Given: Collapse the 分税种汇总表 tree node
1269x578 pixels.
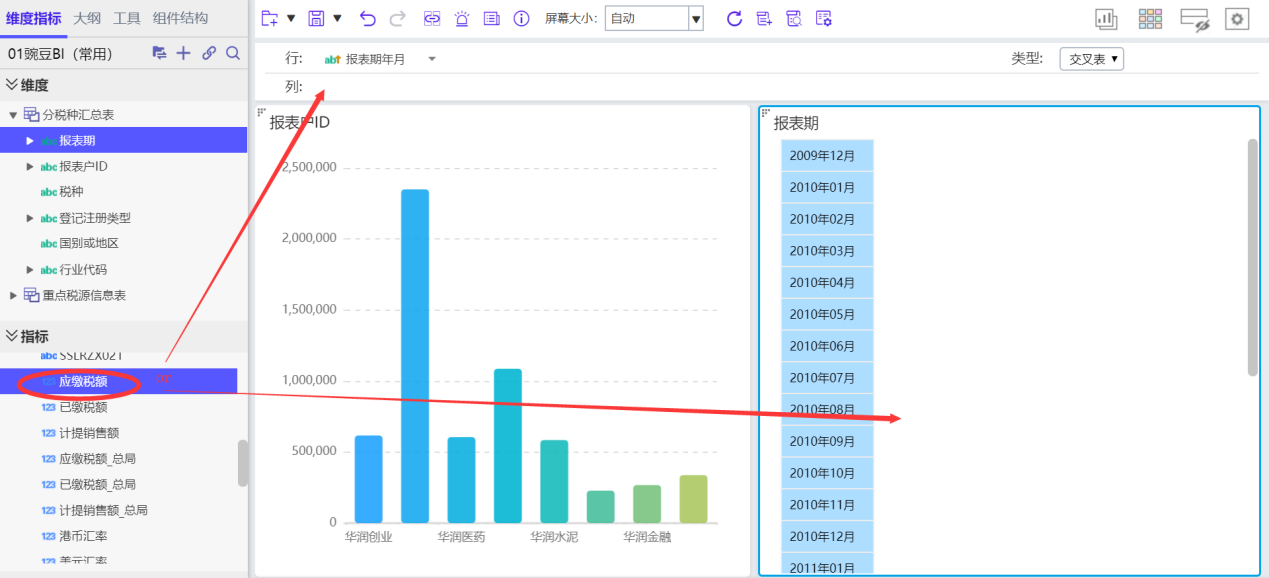Looking at the screenshot, I should tap(13, 115).
